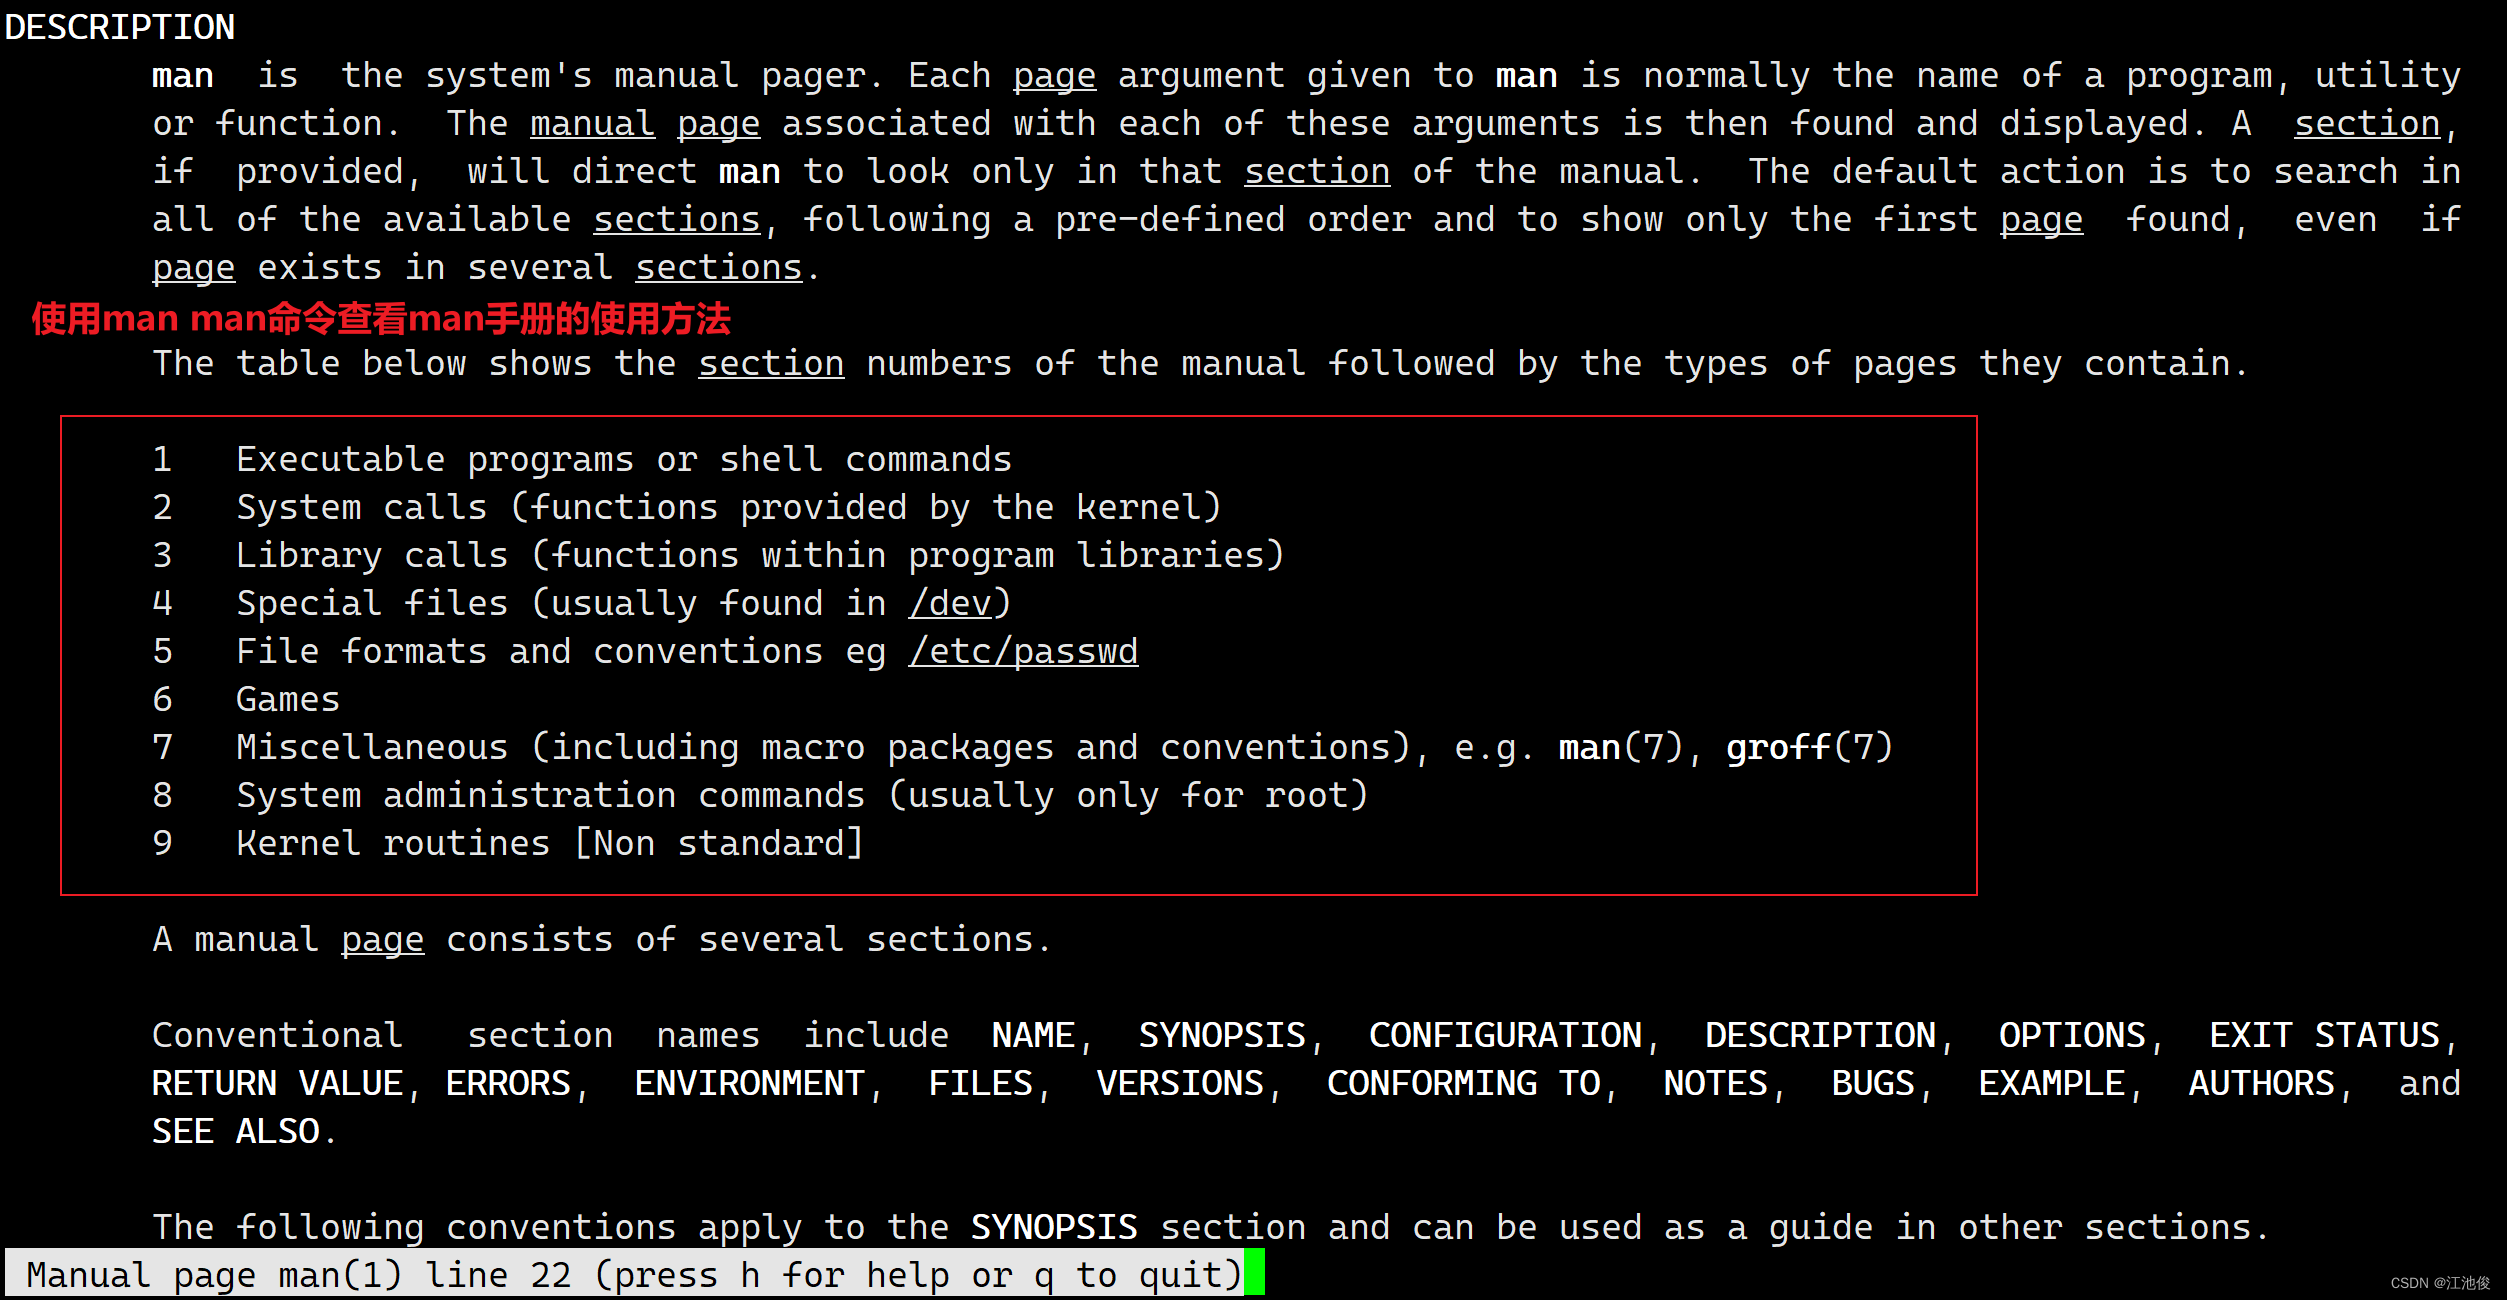Screen dimensions: 2507x1300
Task: Click the word ENVIRONMENT in section names
Action: coord(749,1083)
